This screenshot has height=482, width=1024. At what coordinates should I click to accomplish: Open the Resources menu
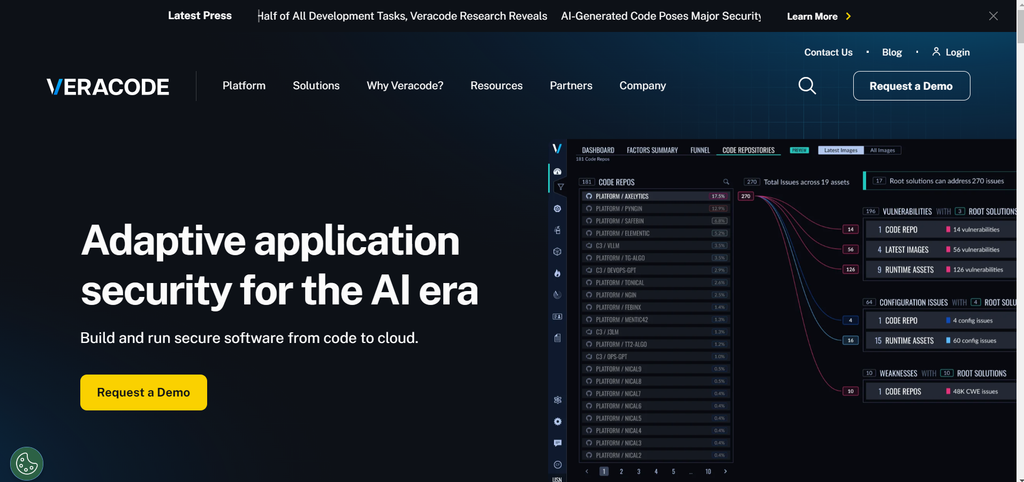tap(496, 86)
